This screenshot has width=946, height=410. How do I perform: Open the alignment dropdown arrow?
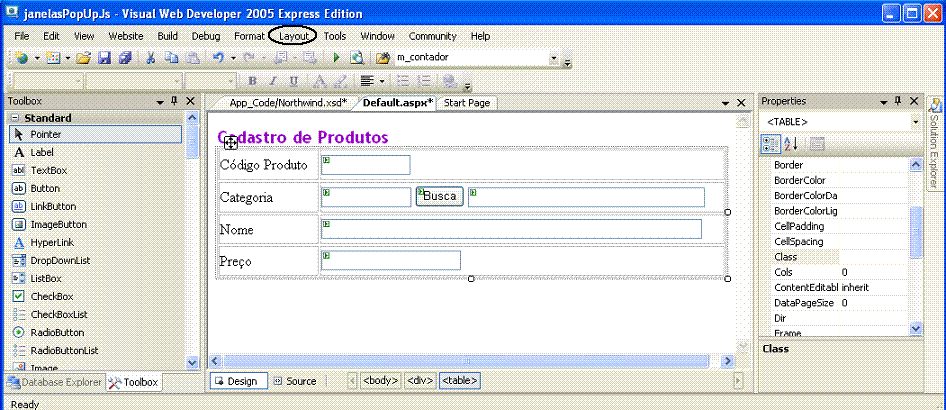coord(381,81)
